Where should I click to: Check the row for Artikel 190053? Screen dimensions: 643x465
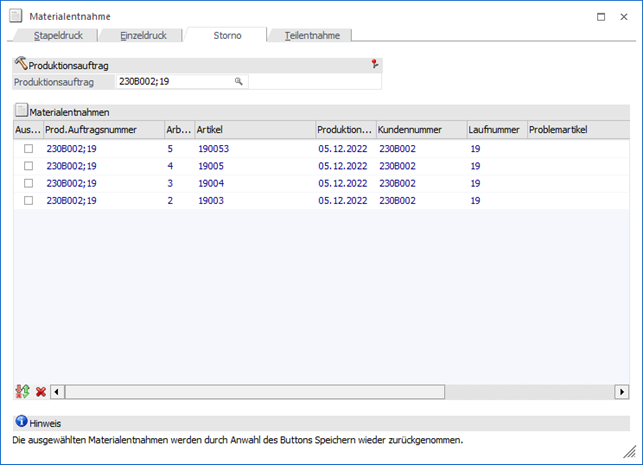(29, 148)
